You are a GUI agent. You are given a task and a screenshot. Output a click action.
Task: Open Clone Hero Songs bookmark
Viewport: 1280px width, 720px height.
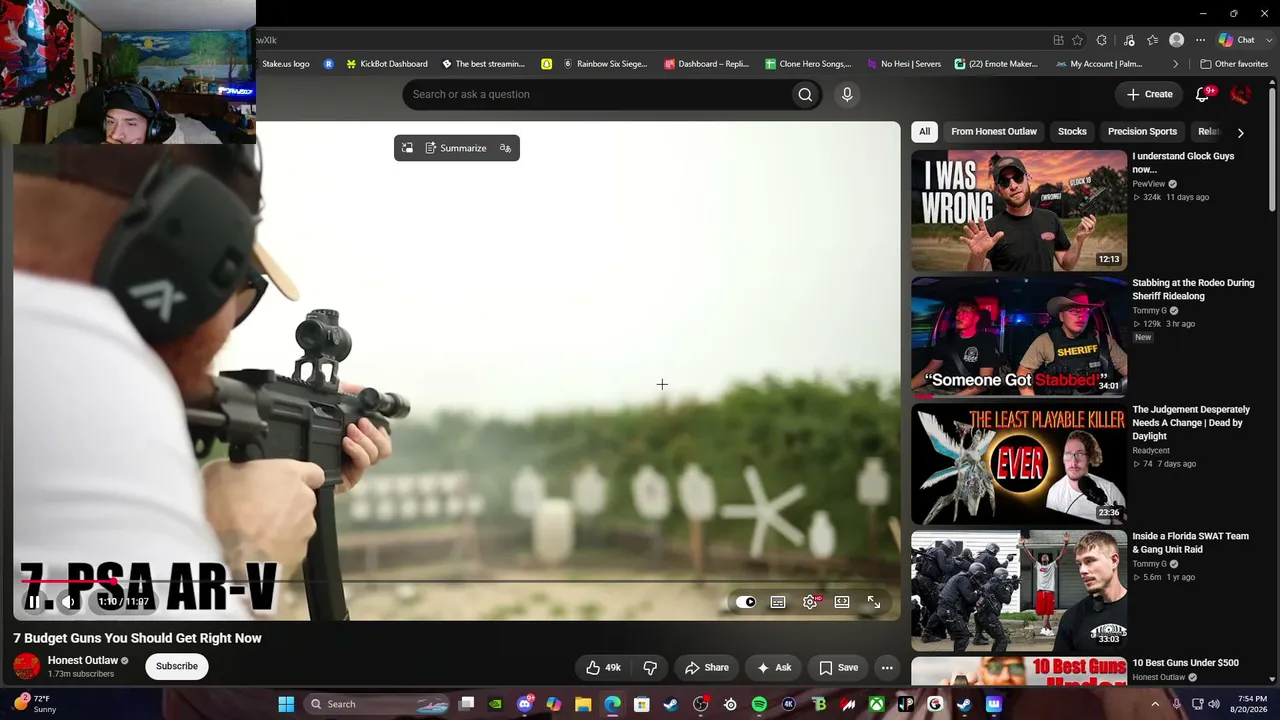808,64
